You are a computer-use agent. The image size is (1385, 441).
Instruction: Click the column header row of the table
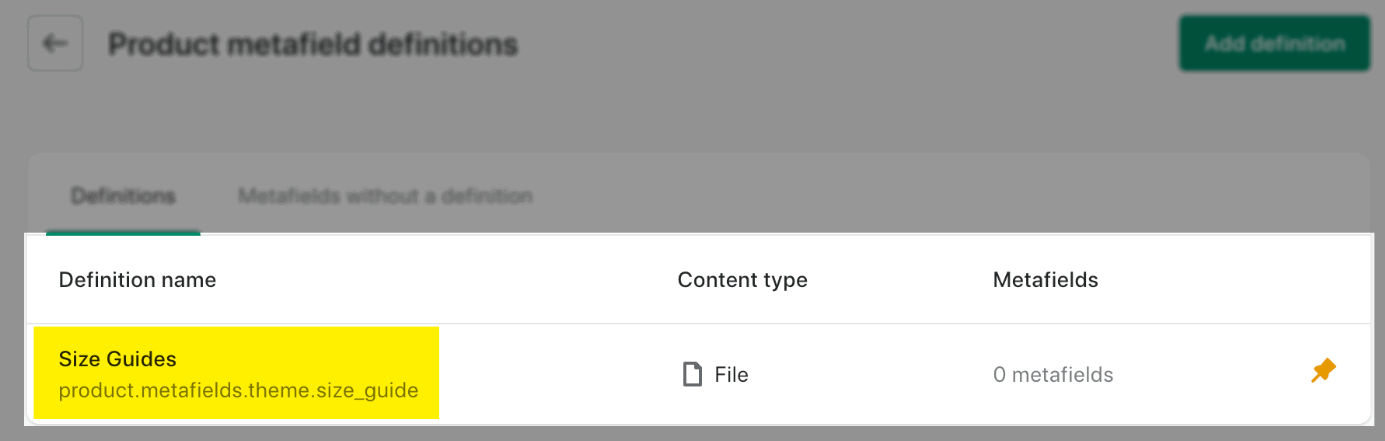699,280
